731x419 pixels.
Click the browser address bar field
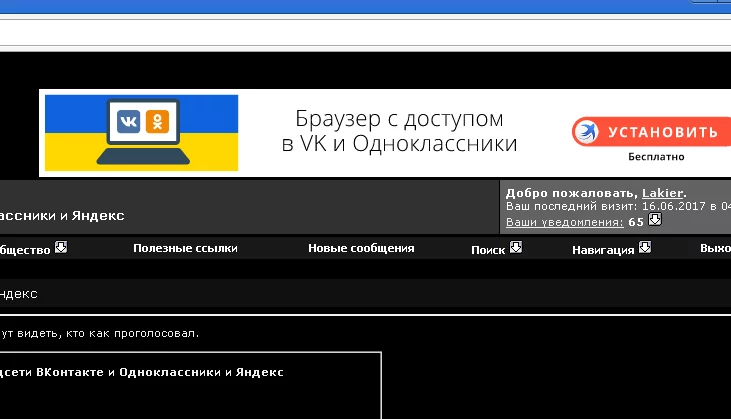pyautogui.click(x=366, y=33)
